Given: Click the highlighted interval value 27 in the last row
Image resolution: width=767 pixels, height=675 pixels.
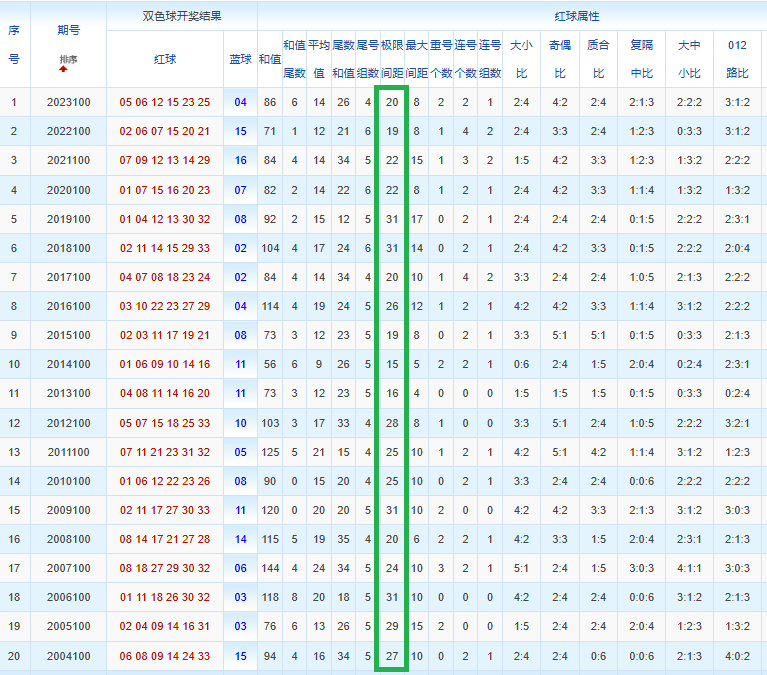Looking at the screenshot, I should coord(392,656).
